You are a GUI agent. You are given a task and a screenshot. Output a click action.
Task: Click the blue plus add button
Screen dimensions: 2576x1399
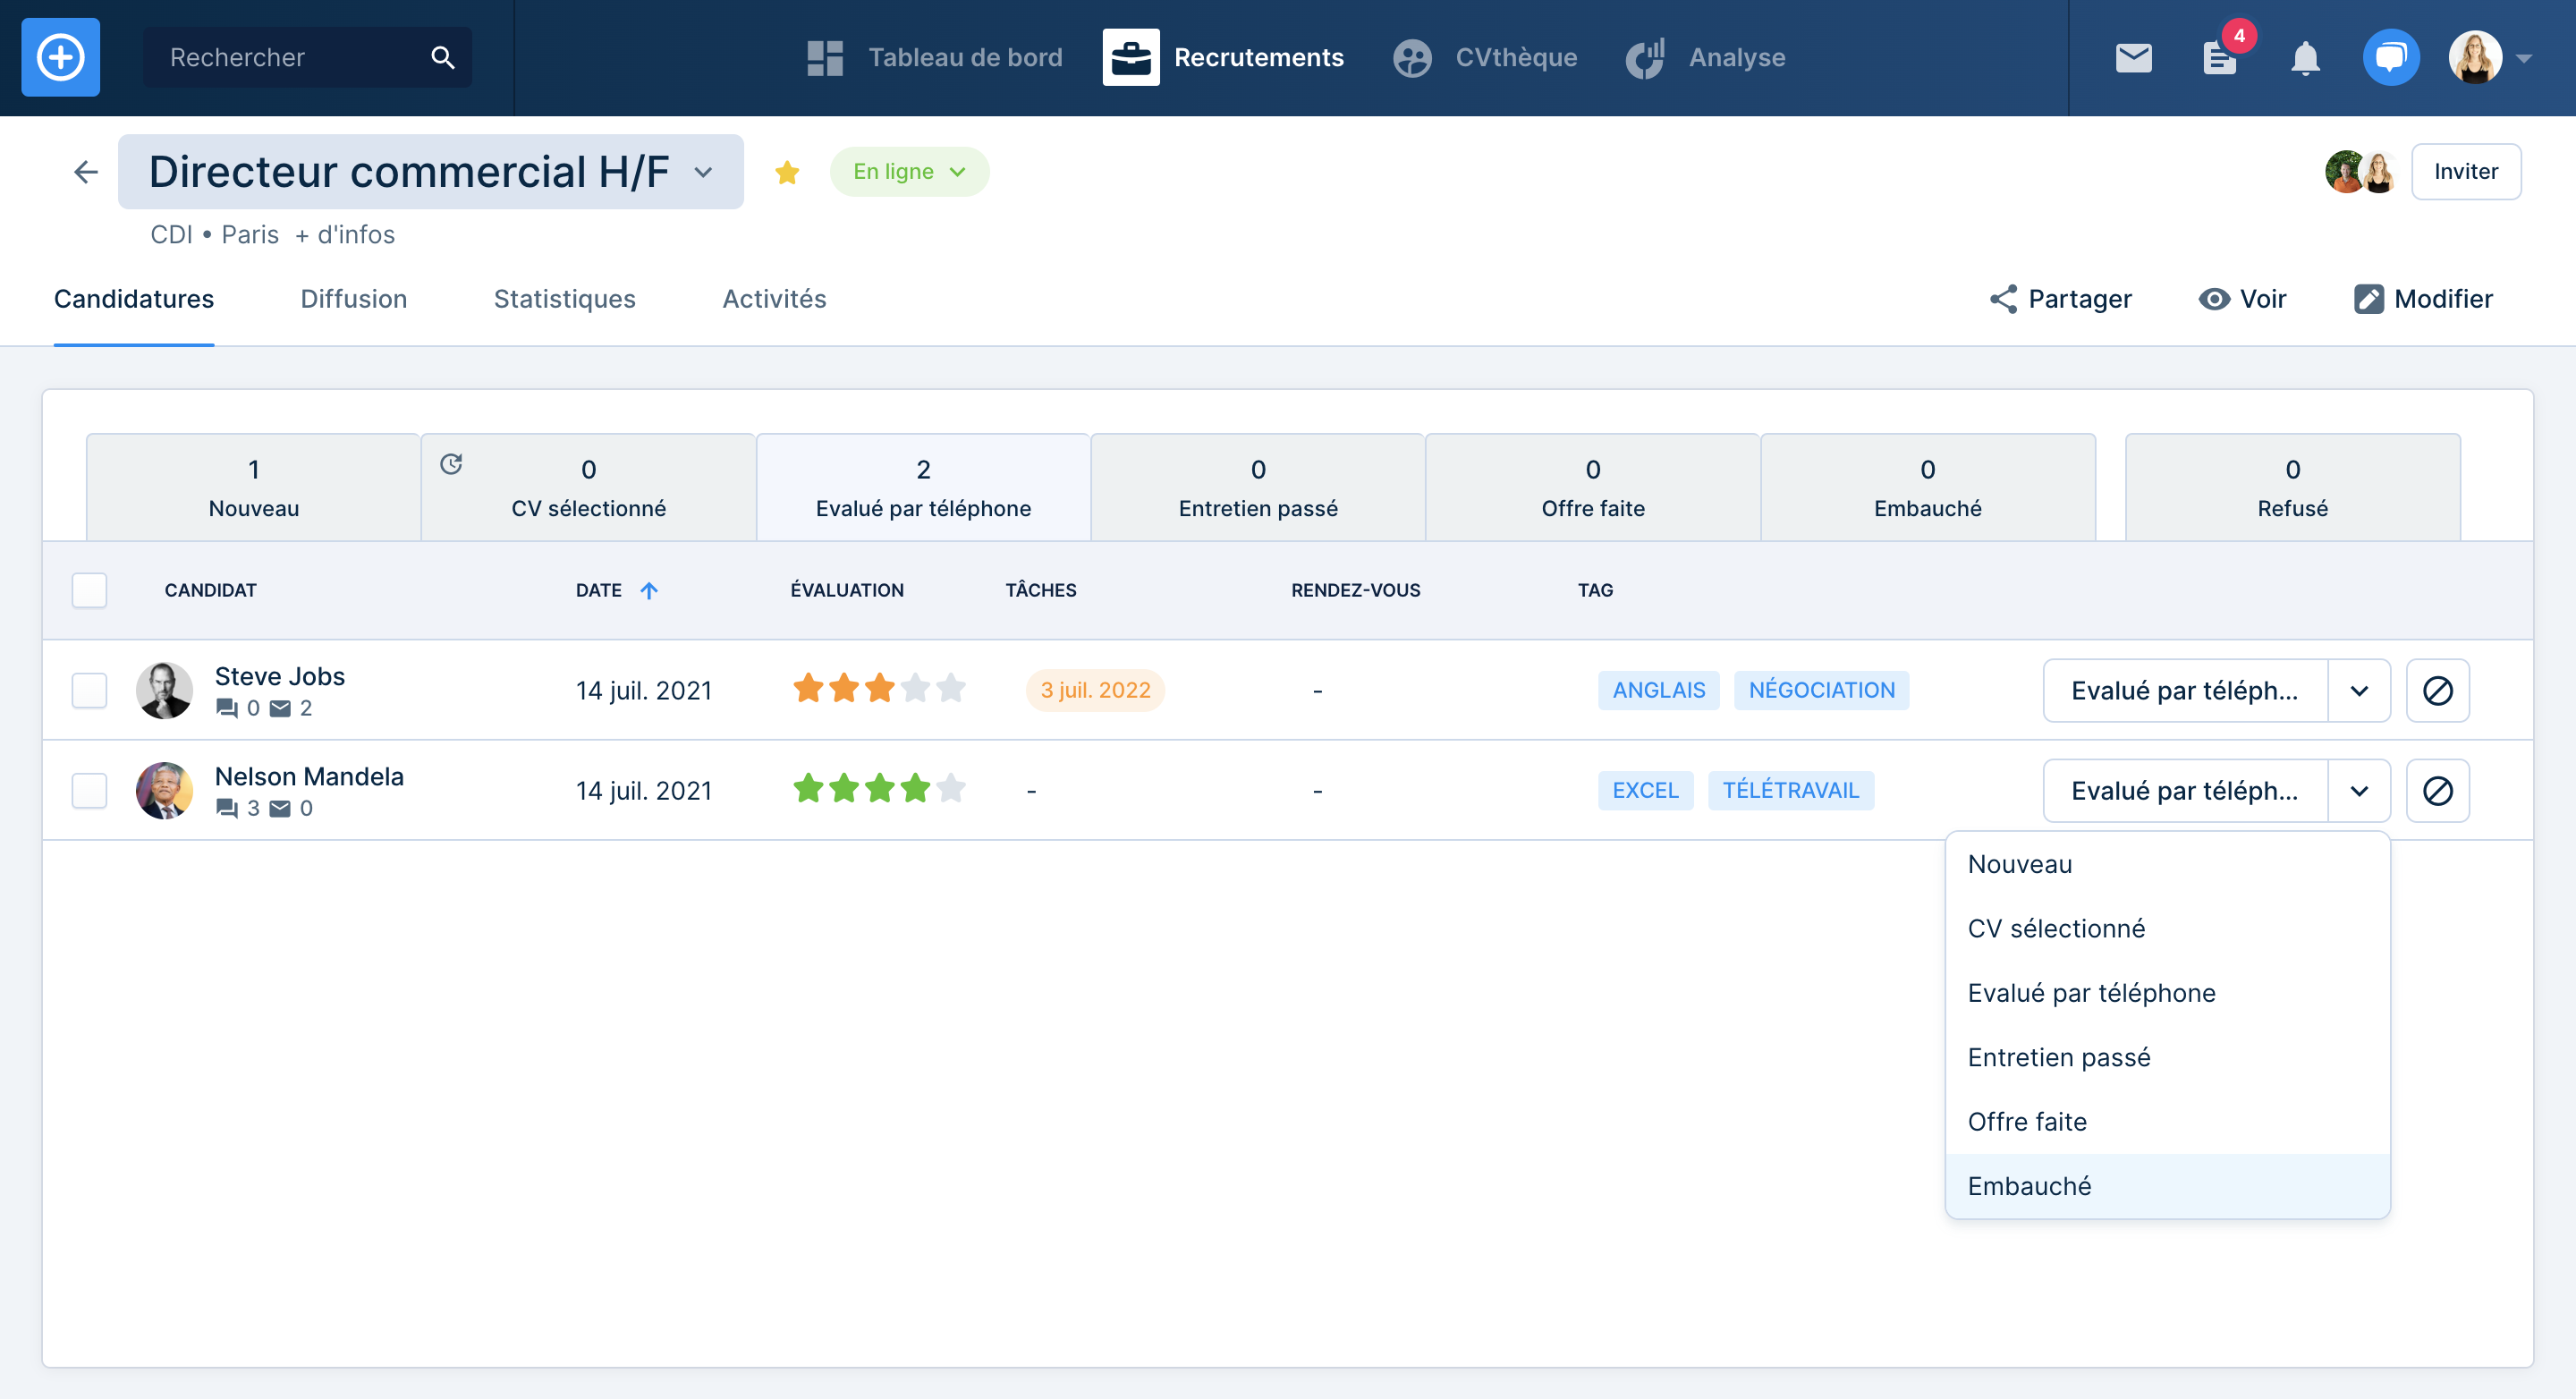[x=60, y=57]
